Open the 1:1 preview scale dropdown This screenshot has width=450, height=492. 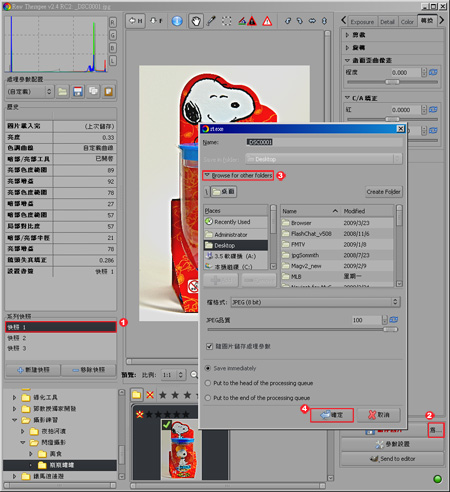(173, 375)
